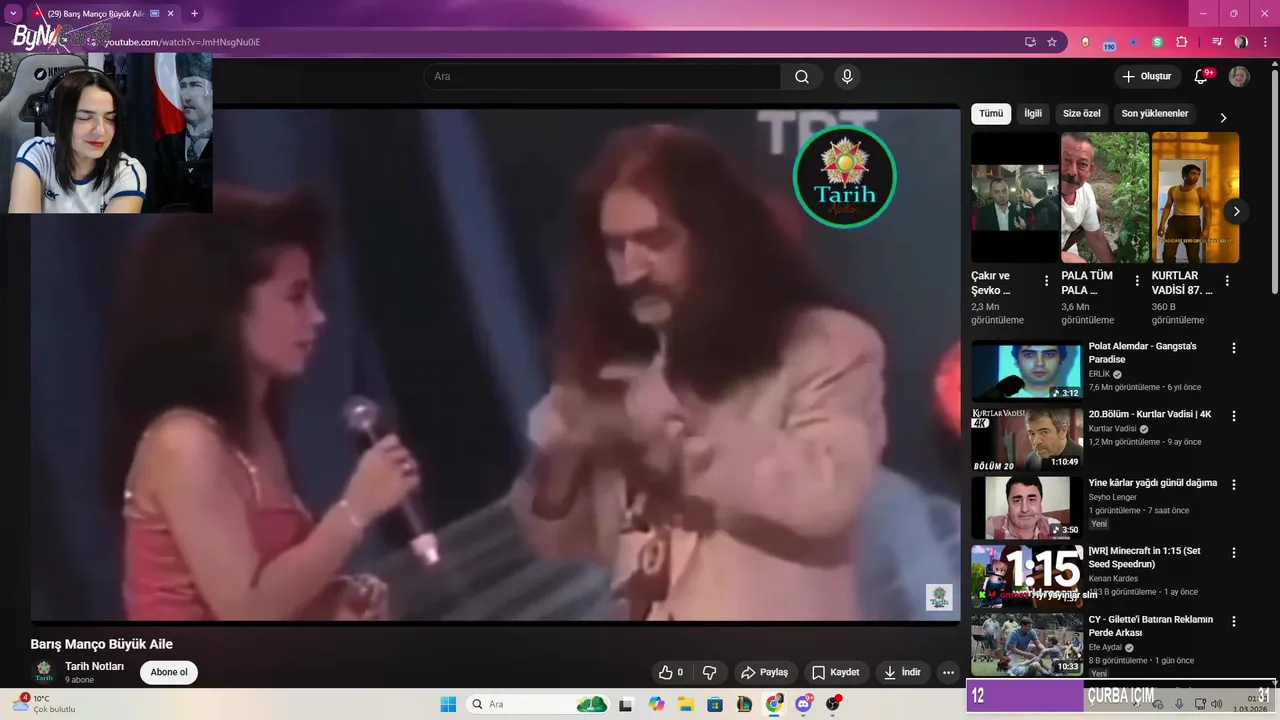Show more filter chips with right arrow
This screenshot has width=1280, height=720.
click(x=1223, y=117)
